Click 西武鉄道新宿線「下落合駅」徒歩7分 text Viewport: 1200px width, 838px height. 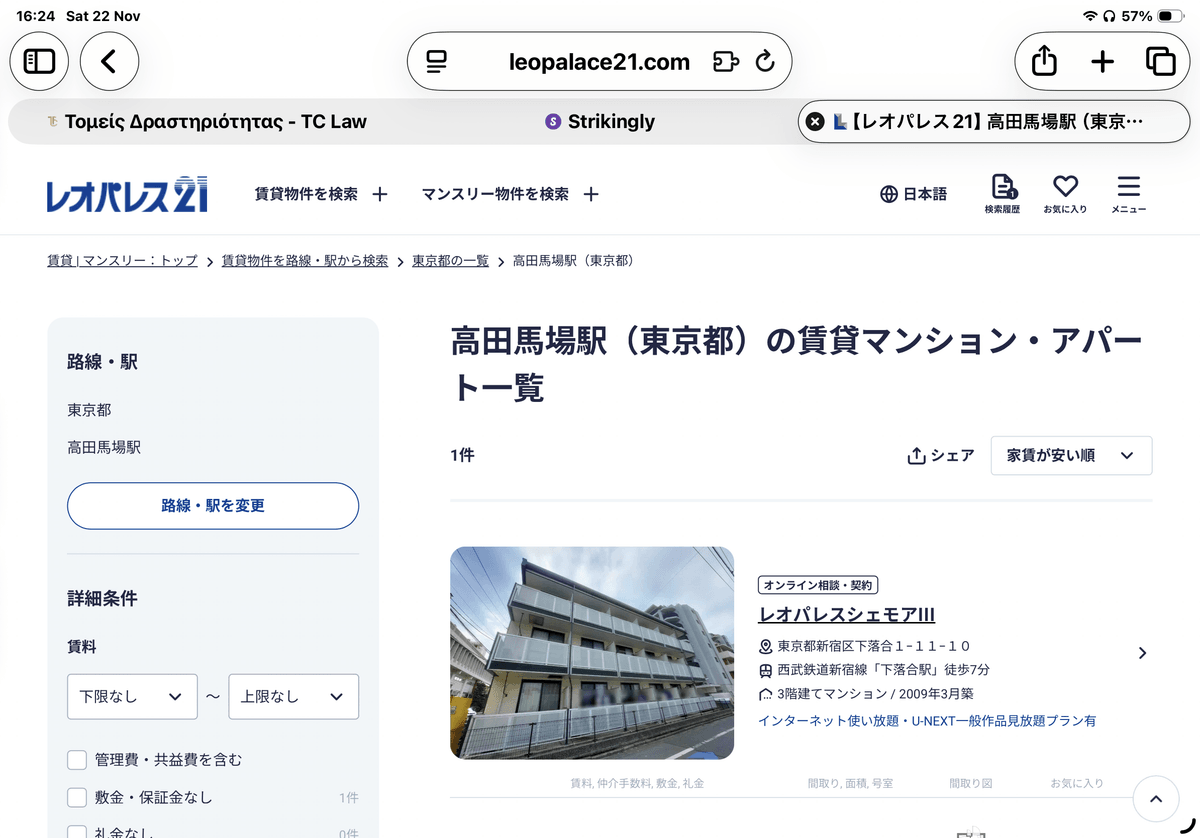pyautogui.click(x=883, y=670)
